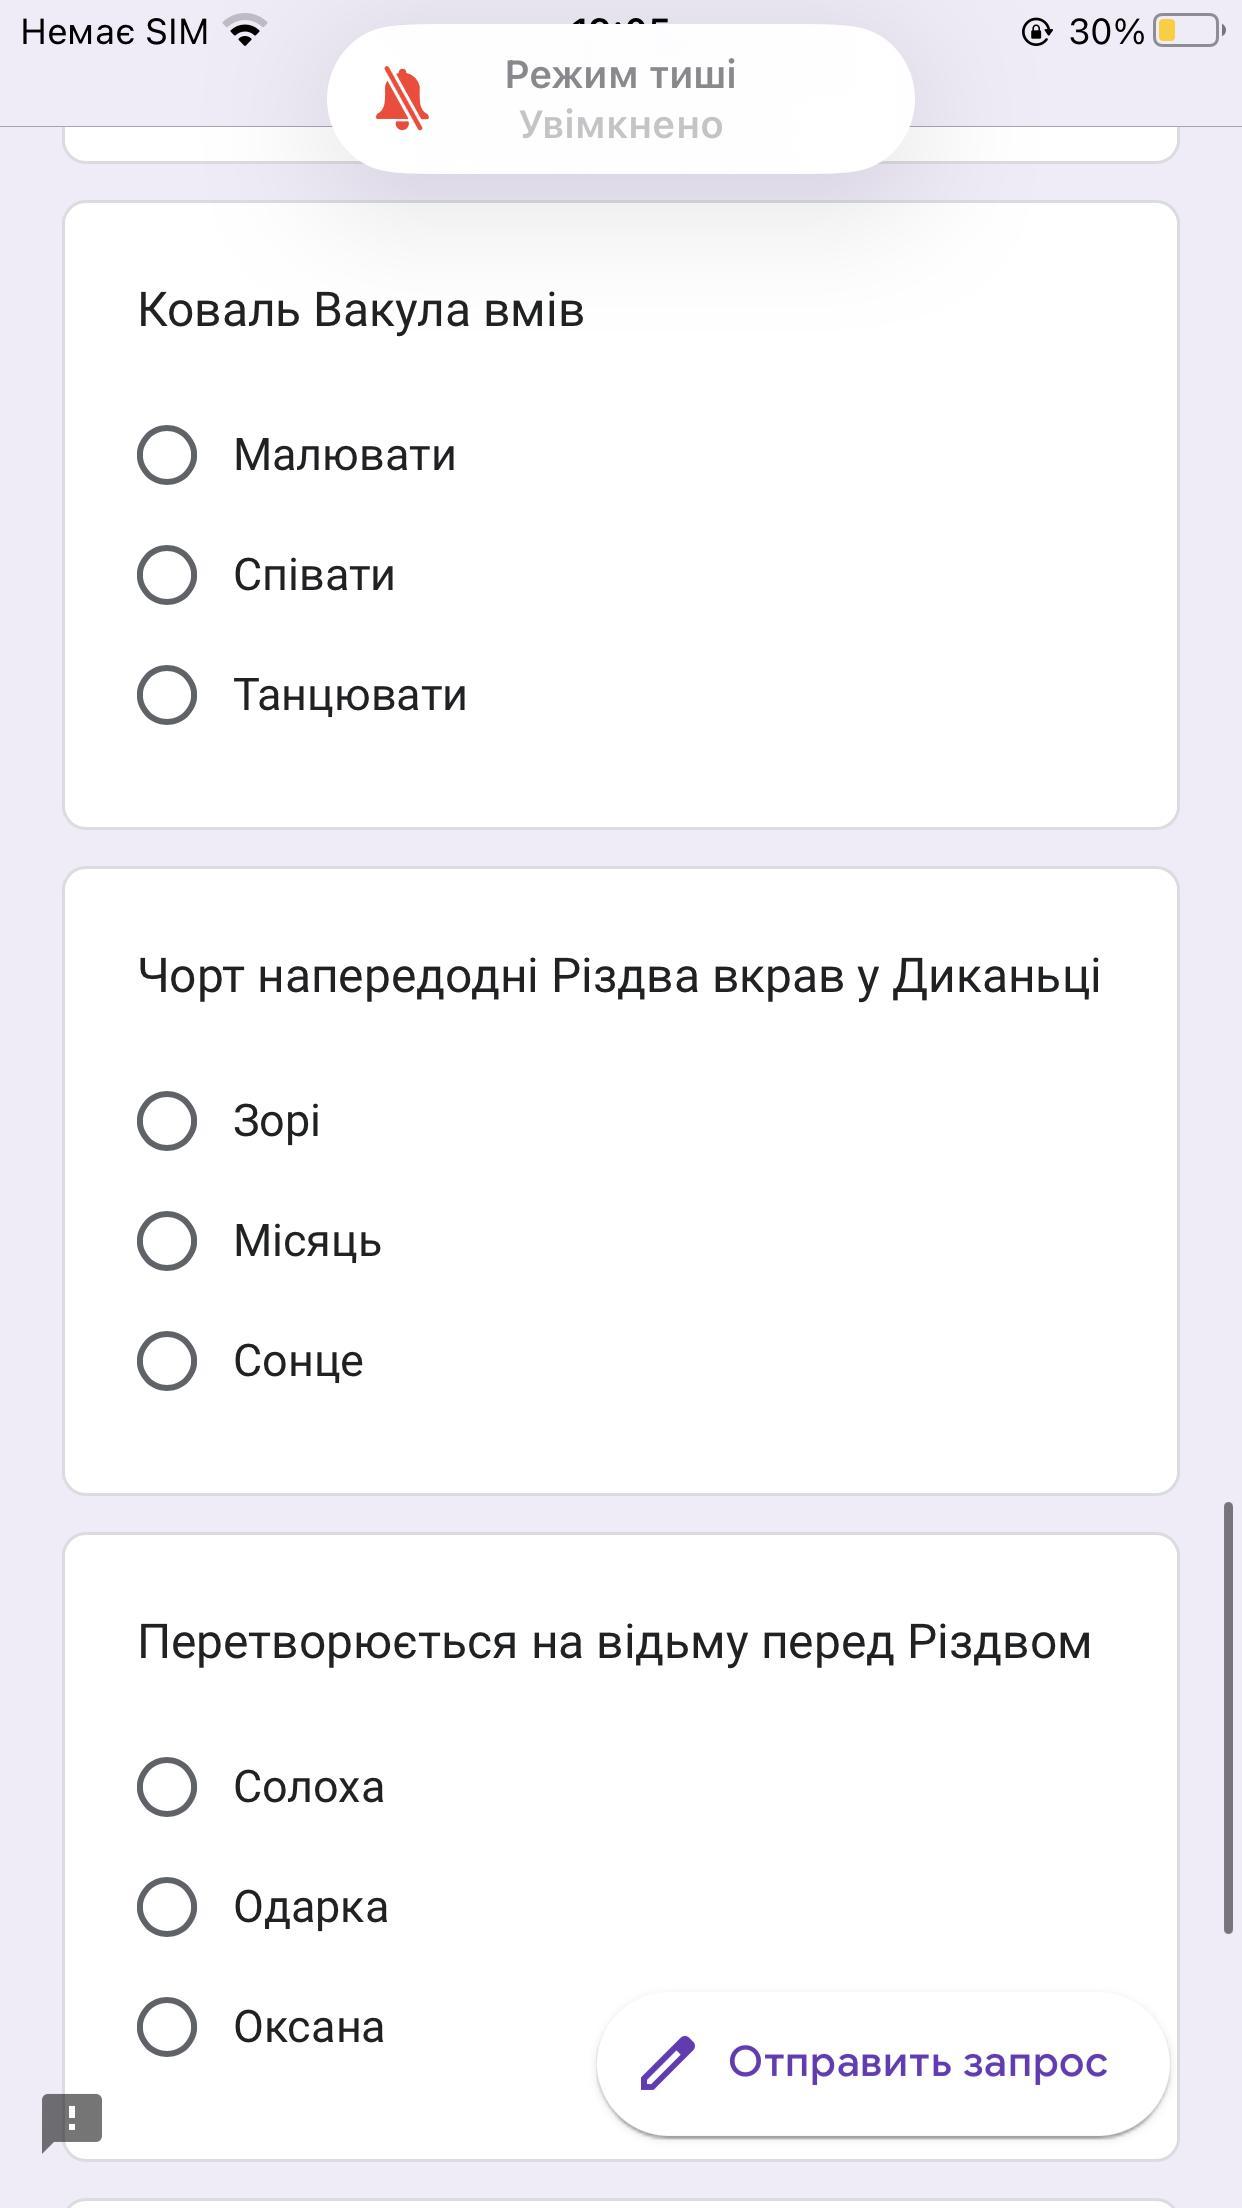1242x2208 pixels.
Task: Tap the rotation lock status icon
Action: (x=1036, y=33)
